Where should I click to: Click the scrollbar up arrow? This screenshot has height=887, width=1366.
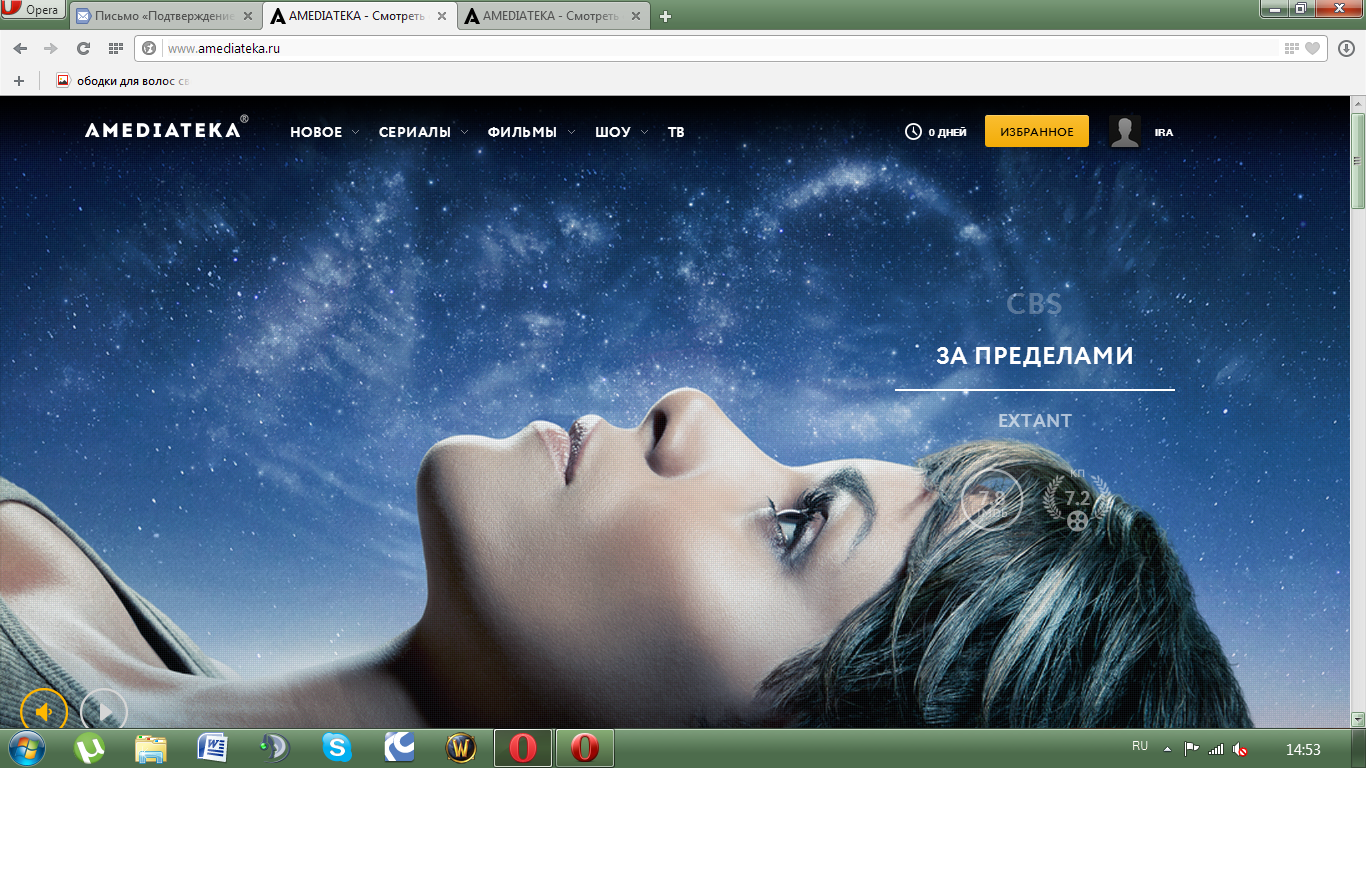(1358, 104)
